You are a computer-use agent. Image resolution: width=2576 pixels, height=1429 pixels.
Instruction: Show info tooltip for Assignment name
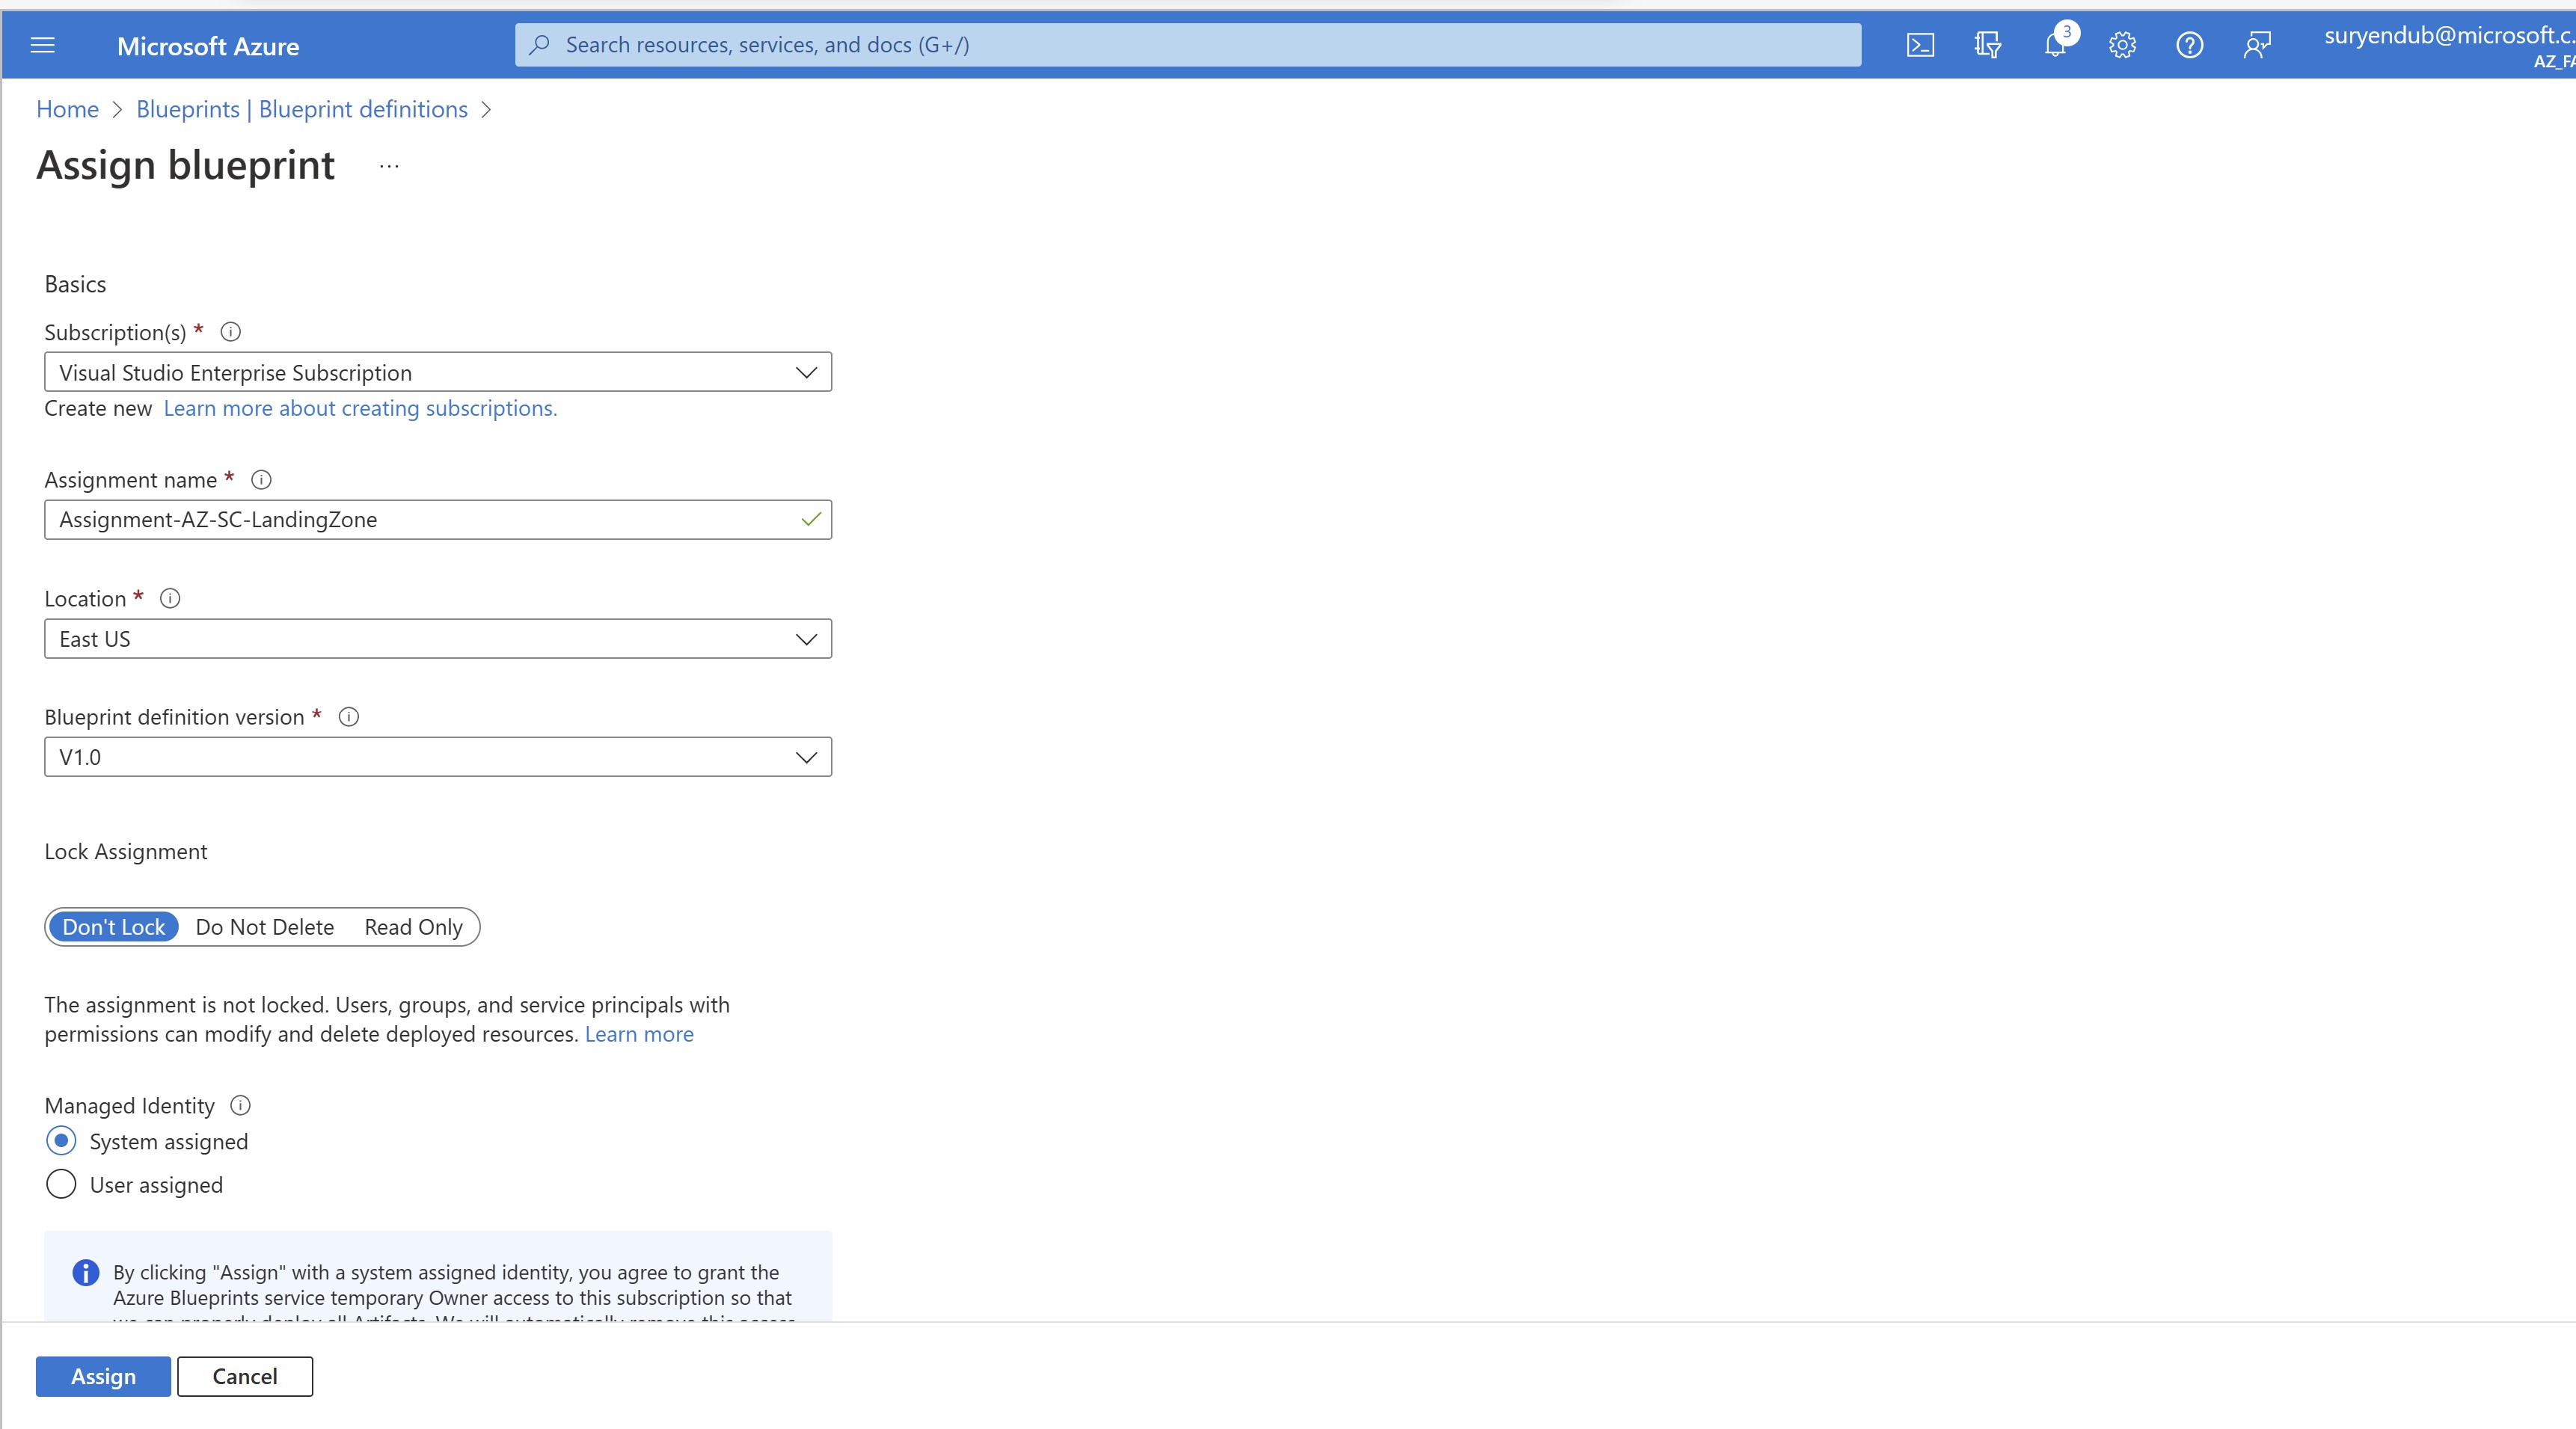[261, 480]
